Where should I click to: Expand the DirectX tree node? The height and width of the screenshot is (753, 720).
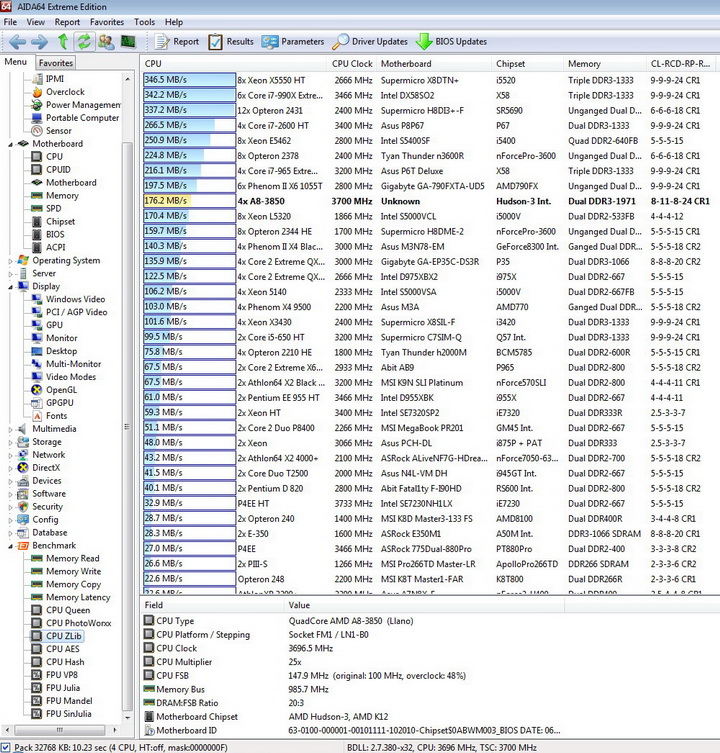[x=10, y=468]
